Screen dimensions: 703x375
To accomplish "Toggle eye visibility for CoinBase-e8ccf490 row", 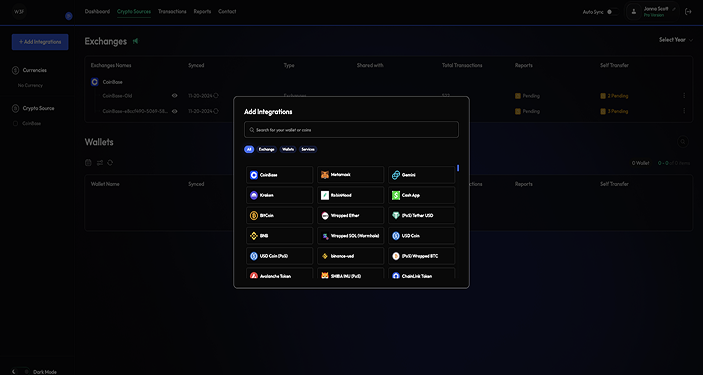I will tap(174, 111).
